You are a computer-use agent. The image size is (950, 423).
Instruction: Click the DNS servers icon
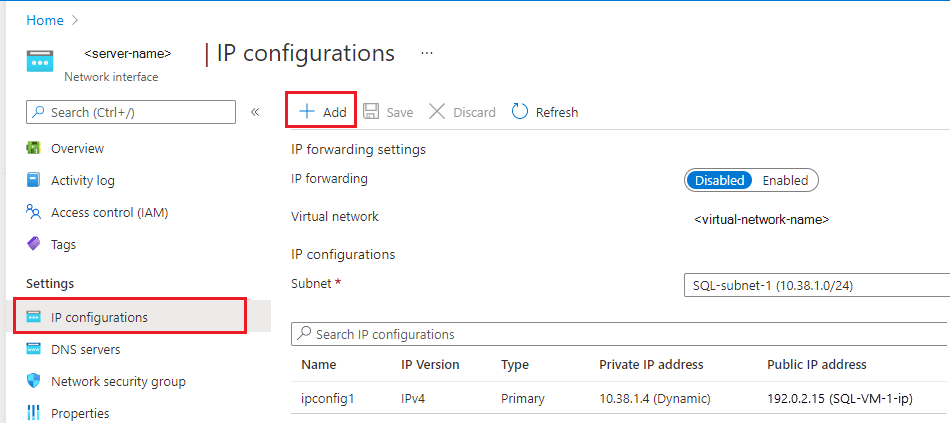tap(34, 349)
